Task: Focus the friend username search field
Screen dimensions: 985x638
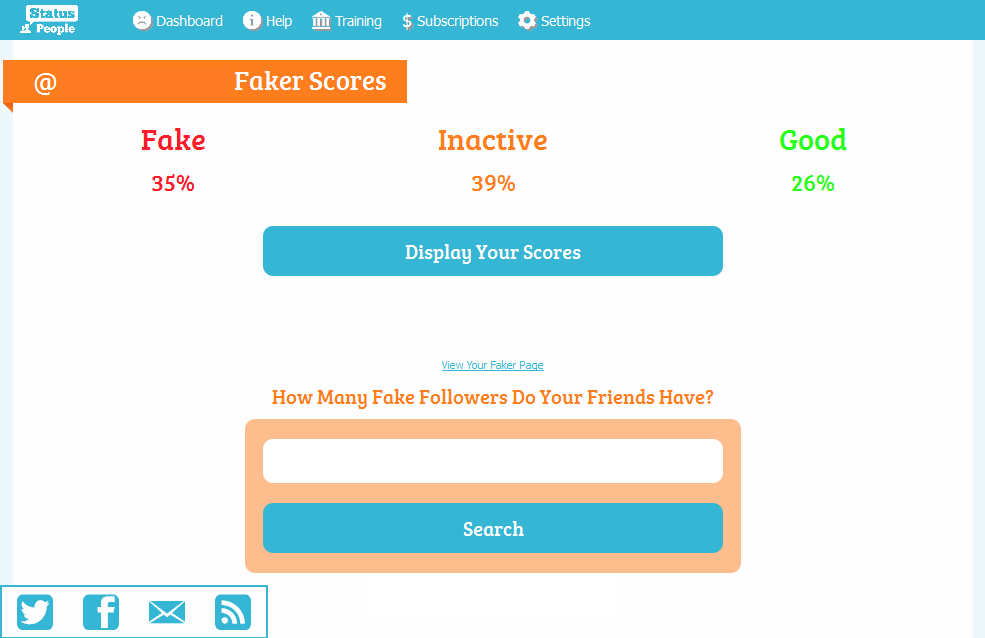Action: click(x=493, y=461)
